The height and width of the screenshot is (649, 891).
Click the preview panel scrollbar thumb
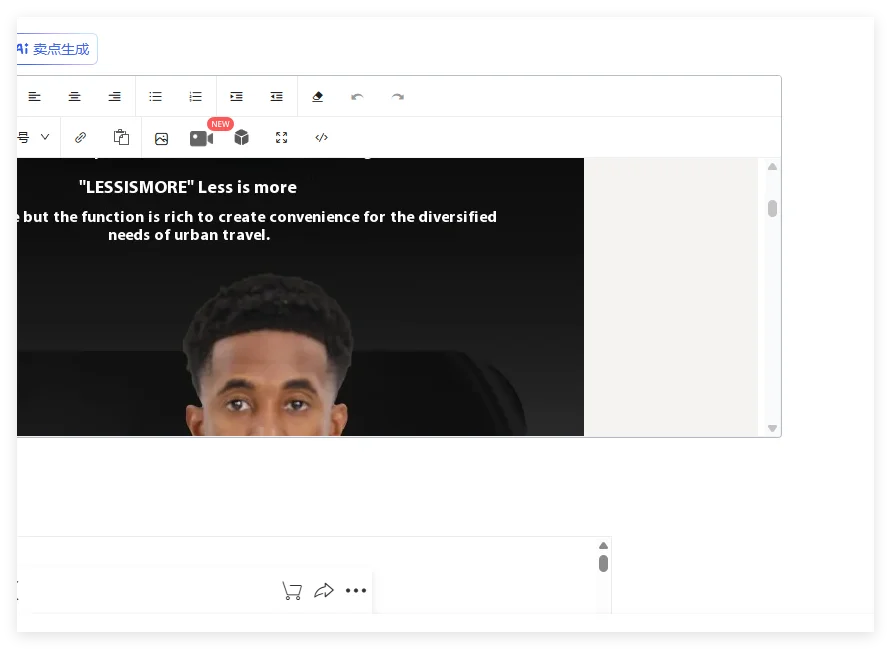click(603, 563)
